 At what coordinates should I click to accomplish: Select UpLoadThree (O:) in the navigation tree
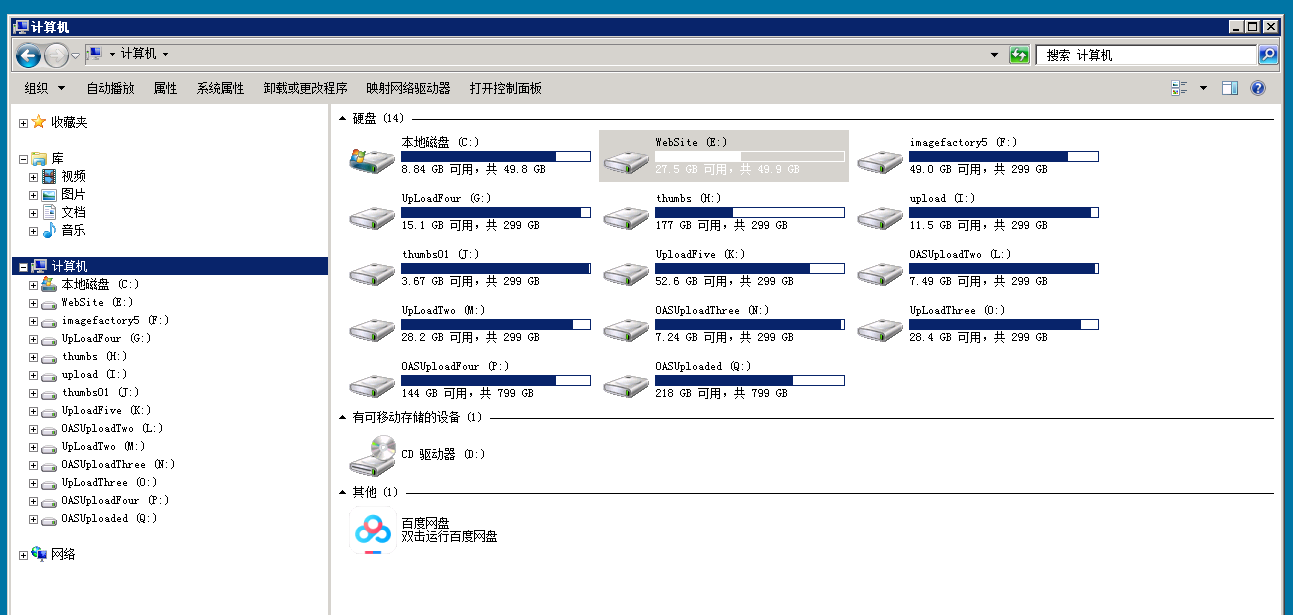pos(108,483)
